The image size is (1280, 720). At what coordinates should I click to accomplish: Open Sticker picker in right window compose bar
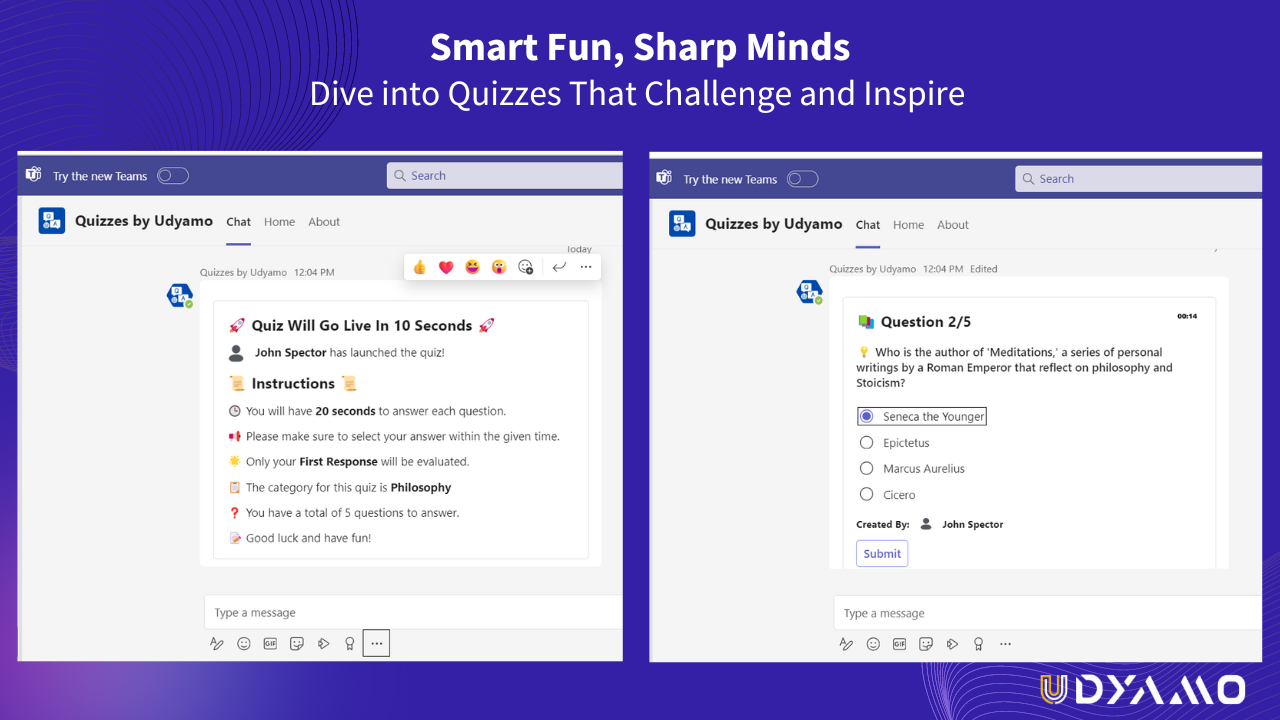[x=926, y=644]
